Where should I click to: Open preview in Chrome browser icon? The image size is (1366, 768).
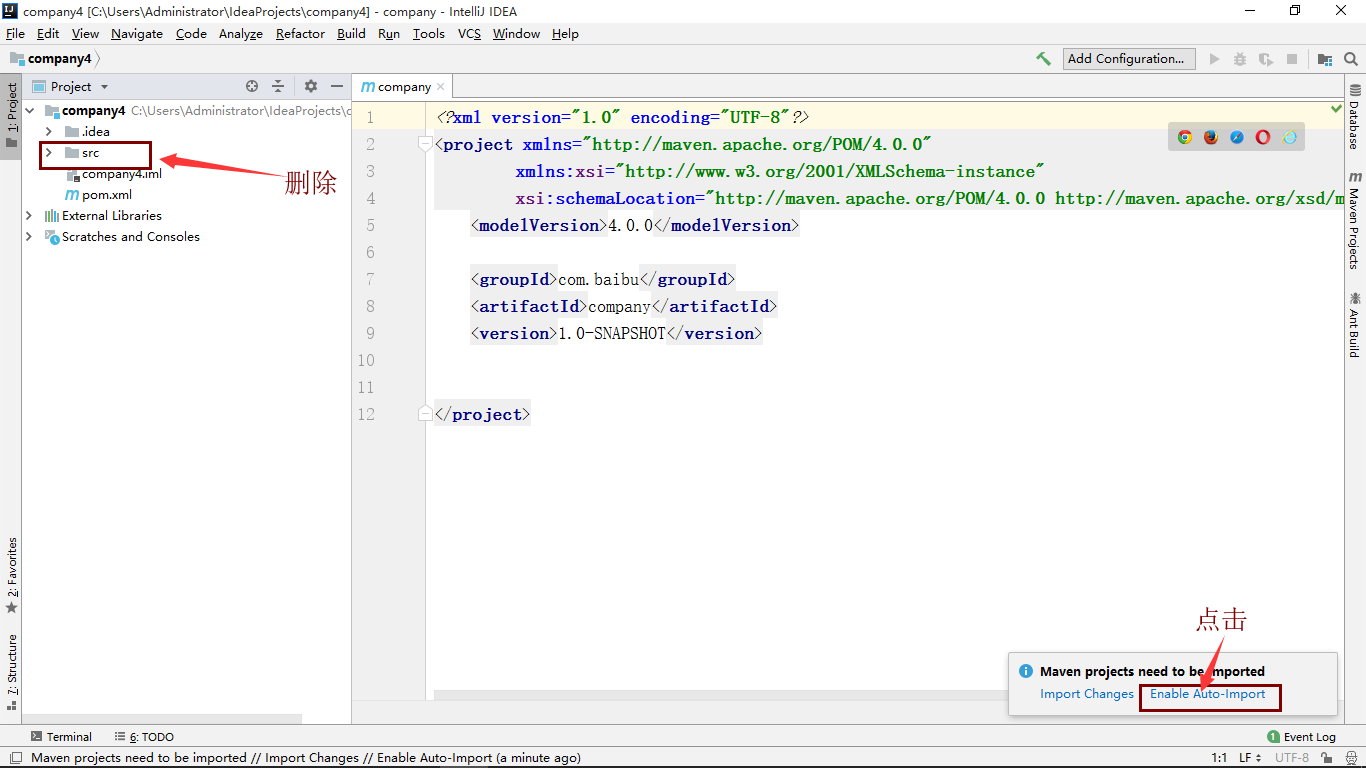pyautogui.click(x=1185, y=137)
